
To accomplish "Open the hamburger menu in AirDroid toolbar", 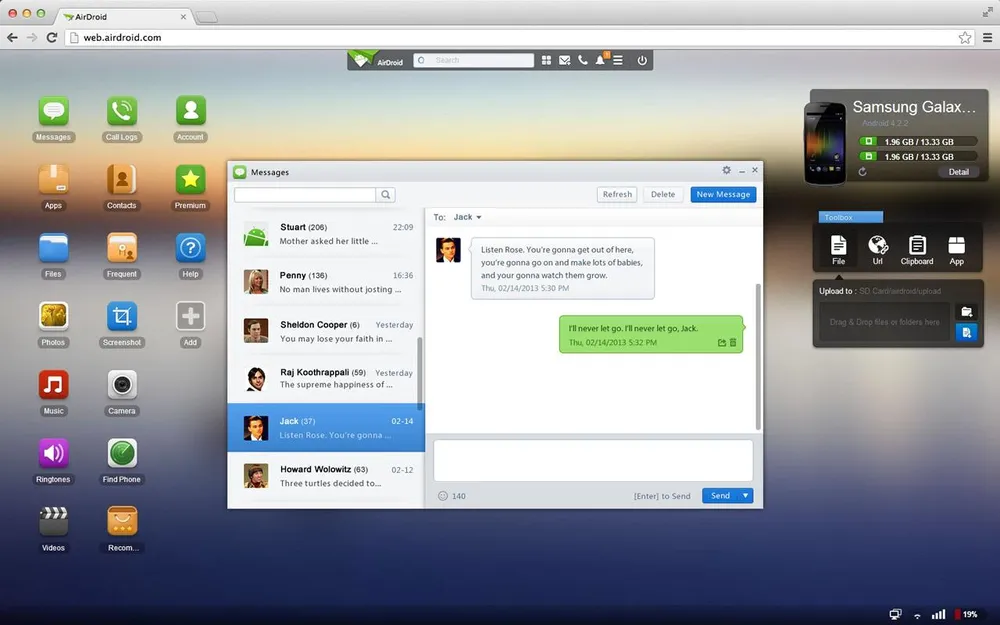I will tap(618, 60).
